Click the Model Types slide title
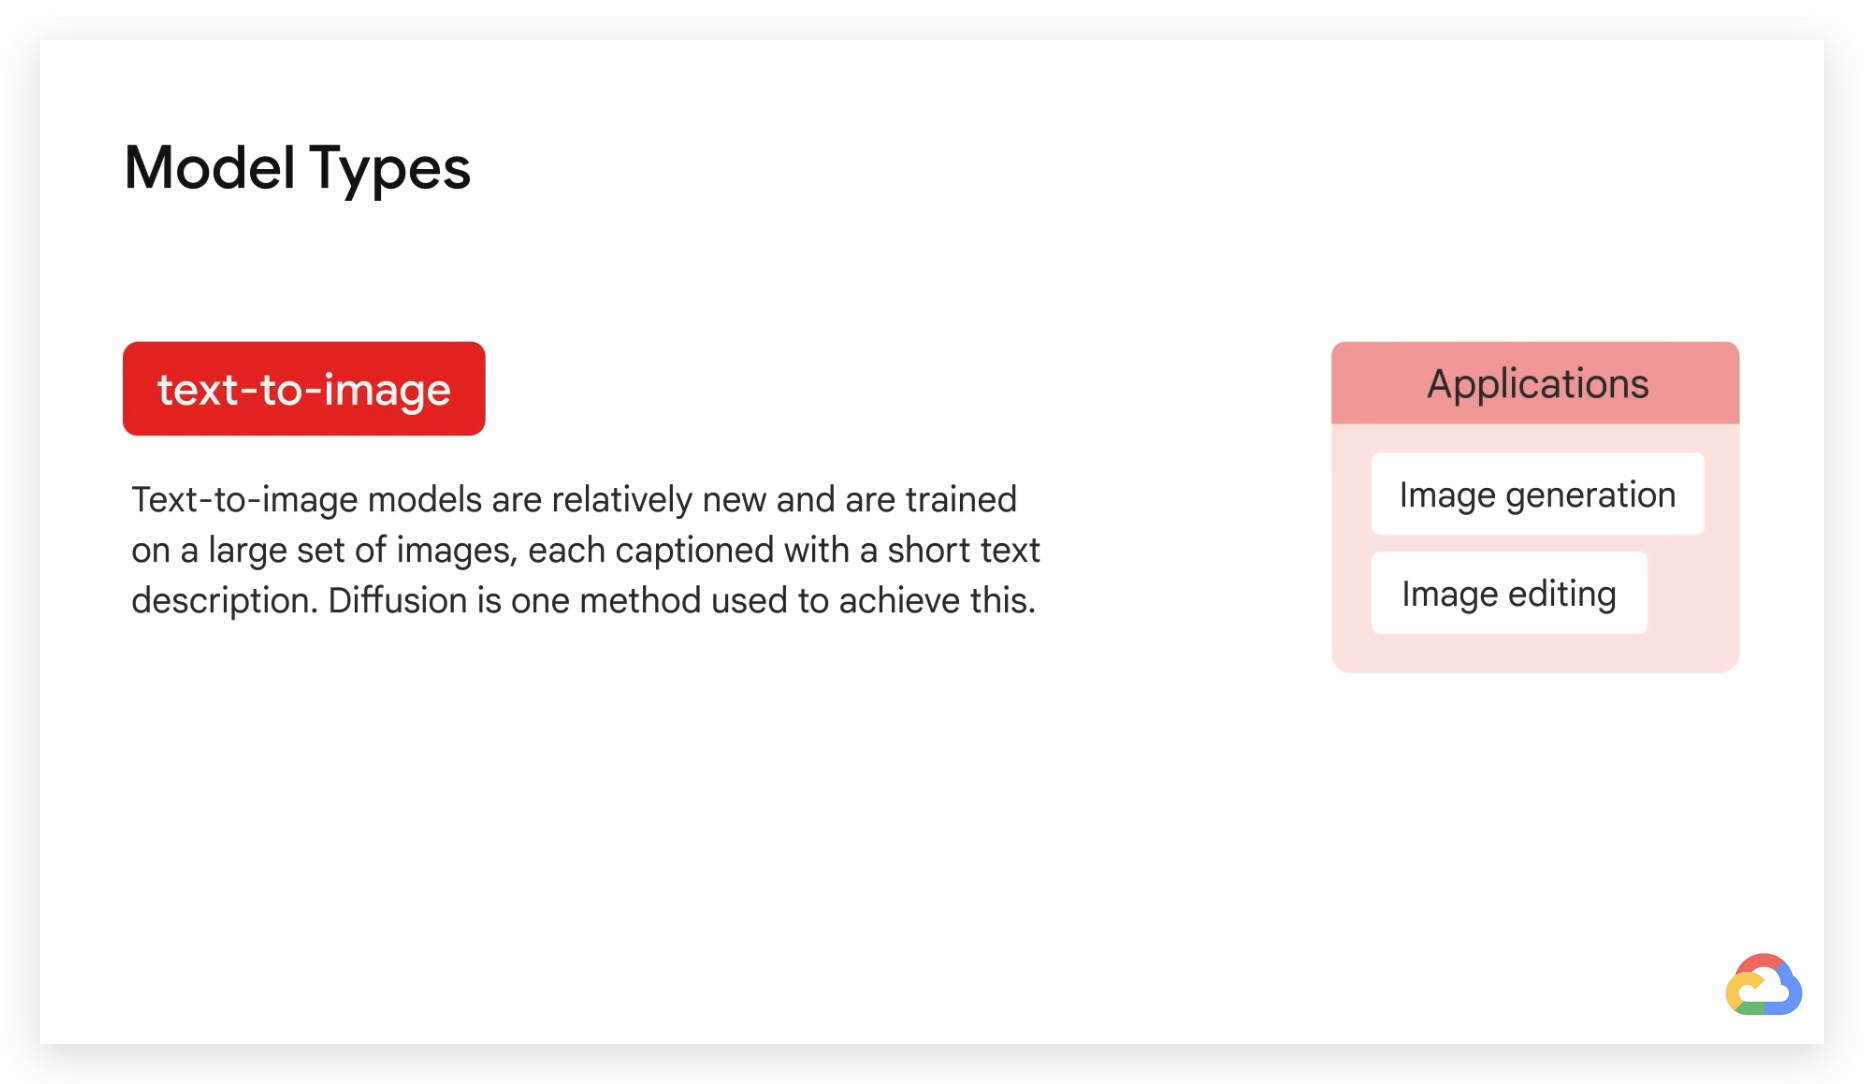The width and height of the screenshot is (1864, 1084). (x=297, y=167)
